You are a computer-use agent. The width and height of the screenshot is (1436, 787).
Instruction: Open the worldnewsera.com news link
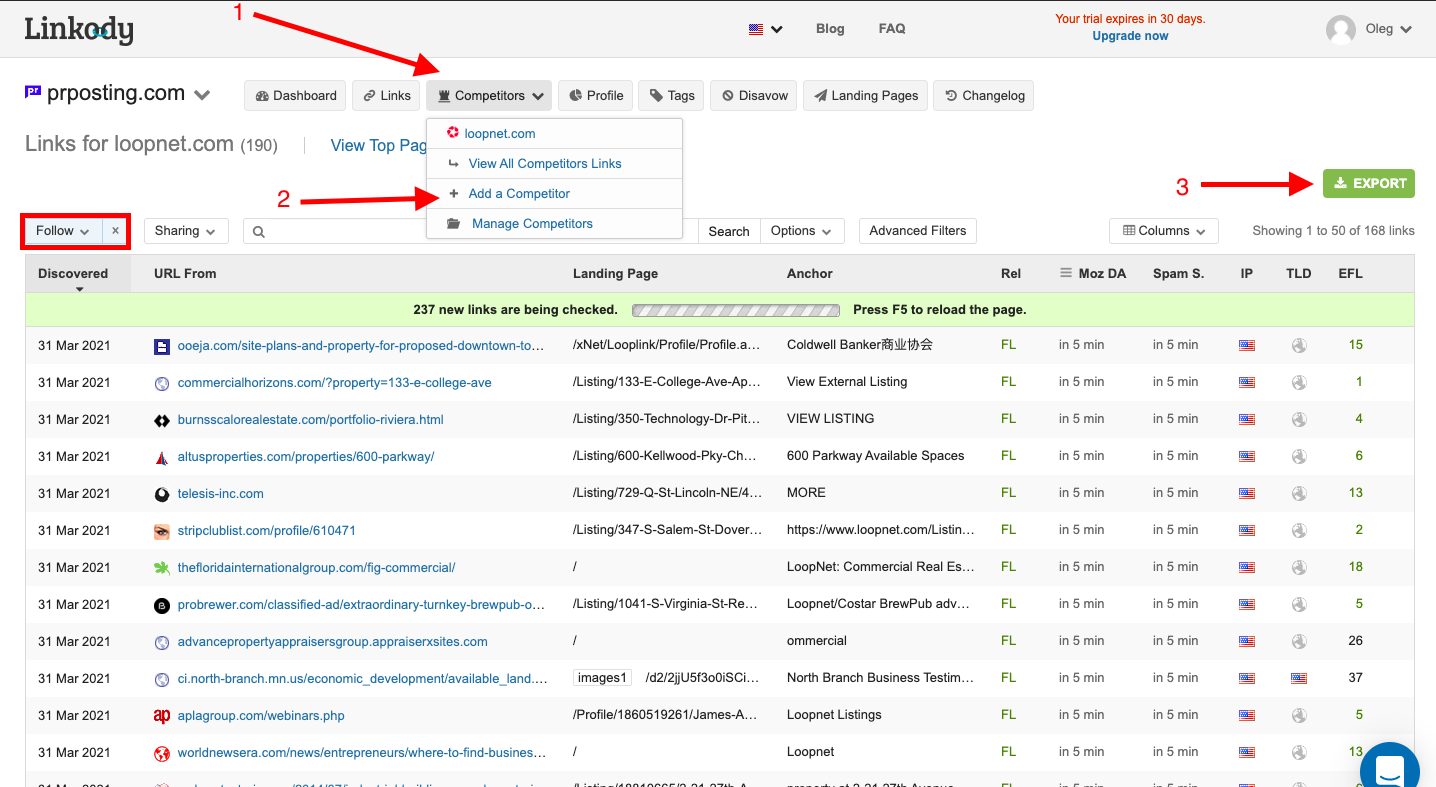click(362, 753)
